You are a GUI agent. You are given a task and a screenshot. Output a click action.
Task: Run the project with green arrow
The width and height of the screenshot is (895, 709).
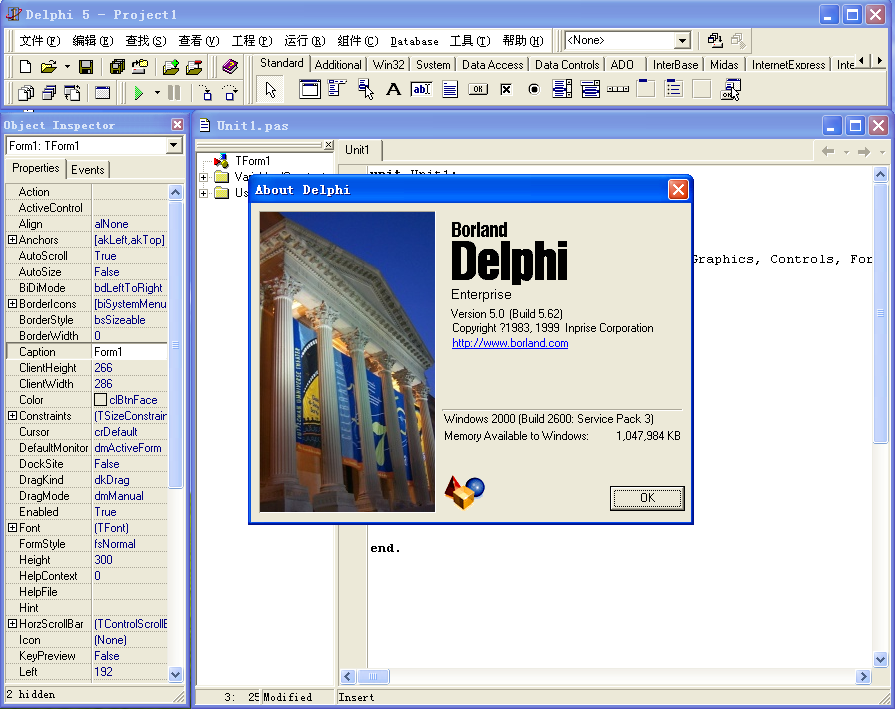point(138,92)
